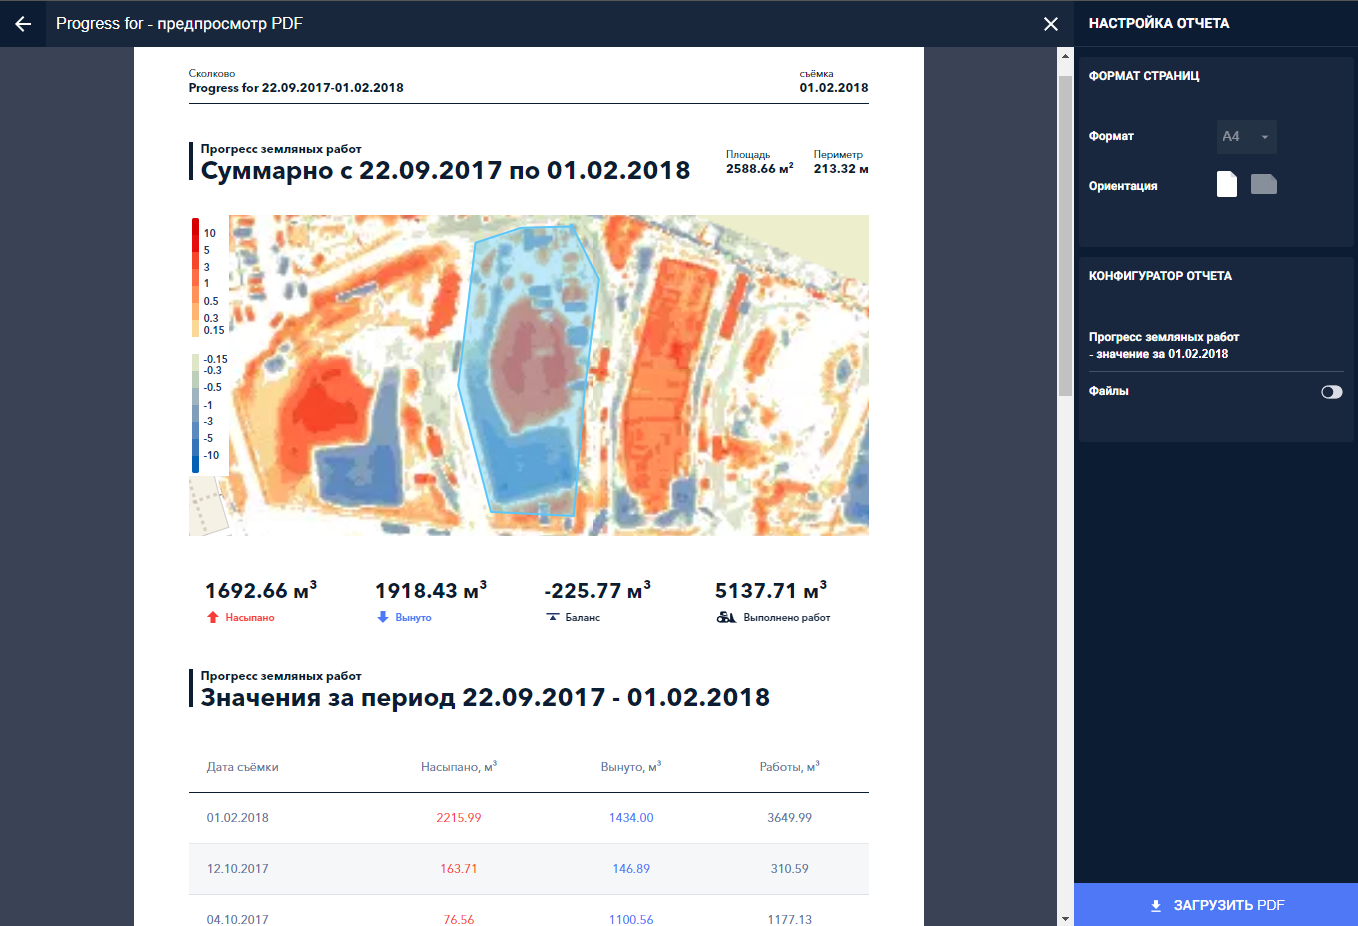Click the bulldozer Выполнено работ icon

click(x=726, y=618)
